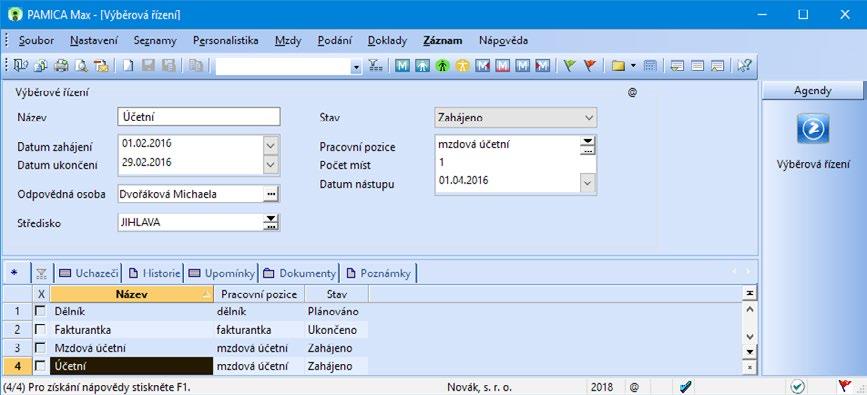
Task: Click the green person toolbar icon
Action: click(442, 66)
